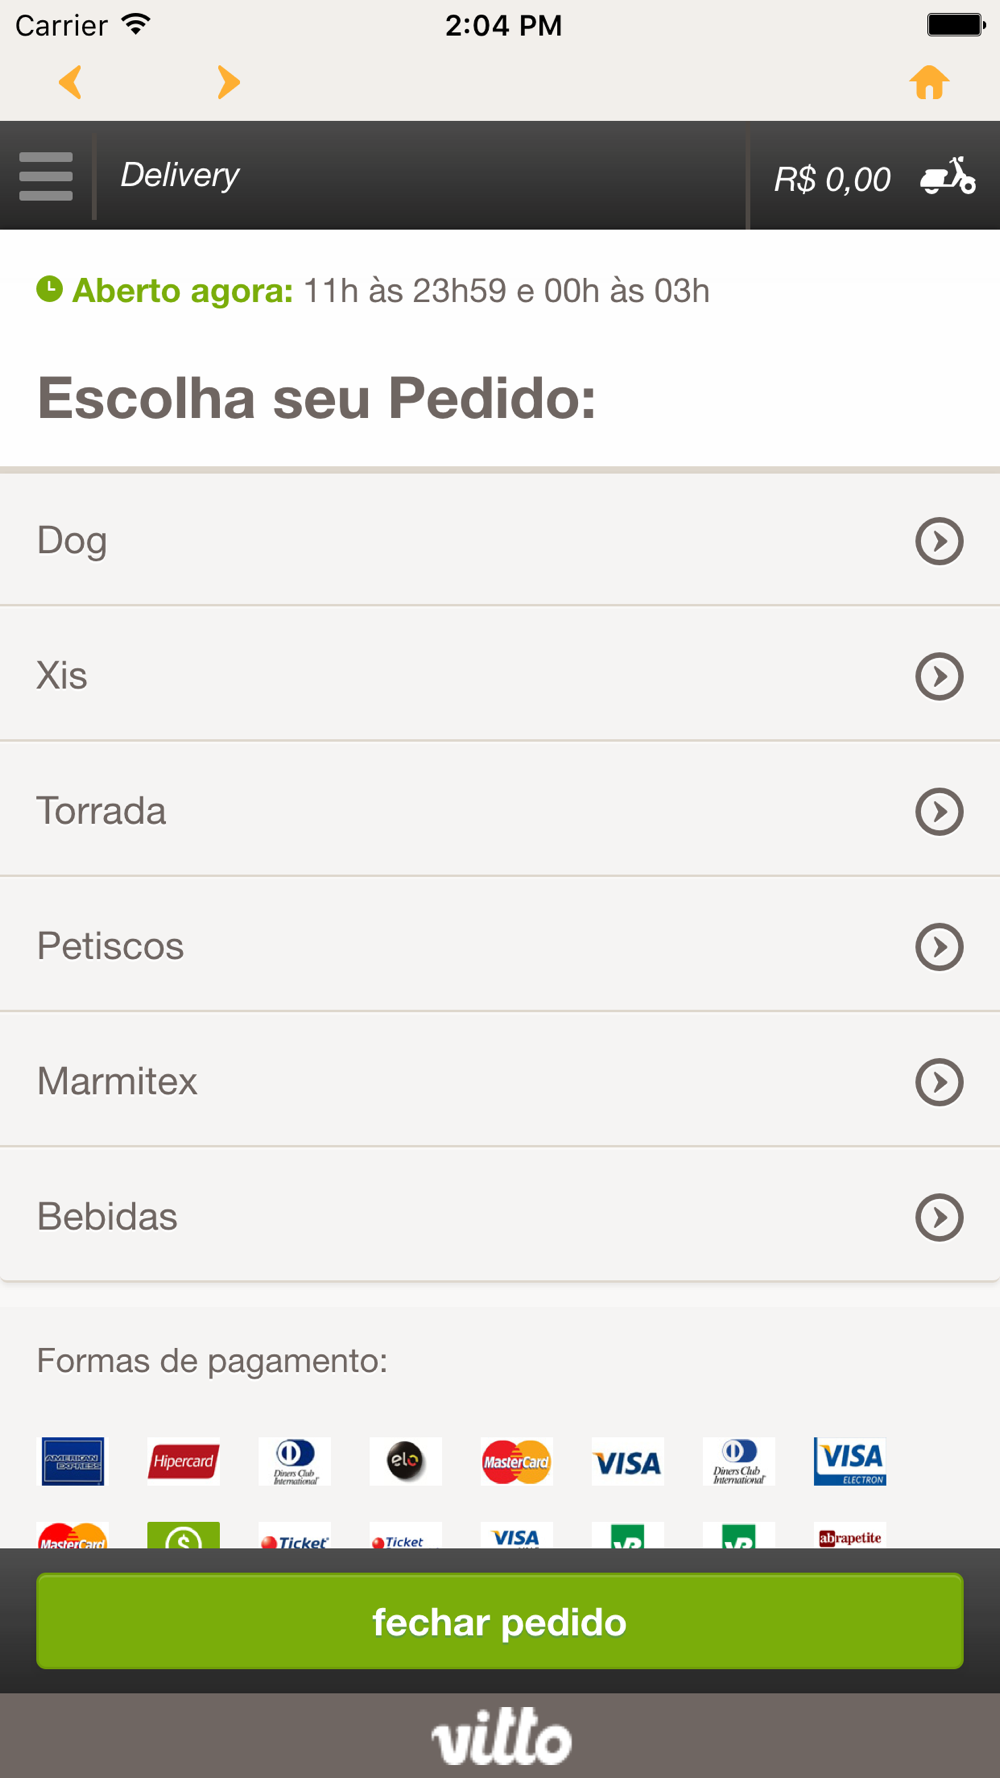
Task: Tap the Delivery header title
Action: (x=180, y=175)
